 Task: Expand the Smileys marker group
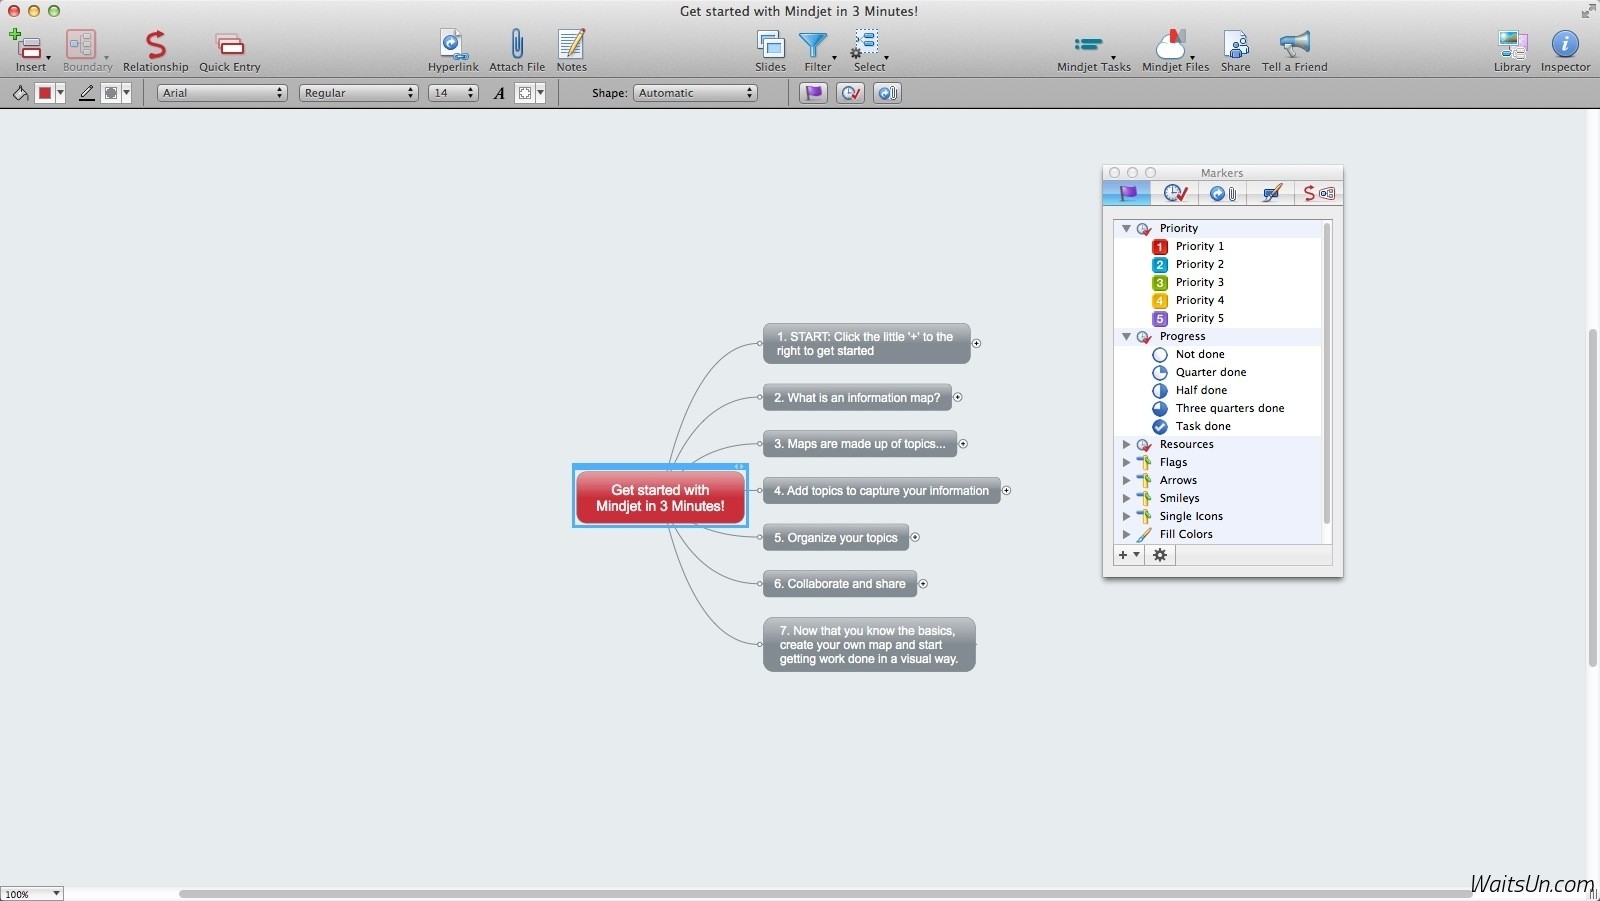tap(1126, 498)
